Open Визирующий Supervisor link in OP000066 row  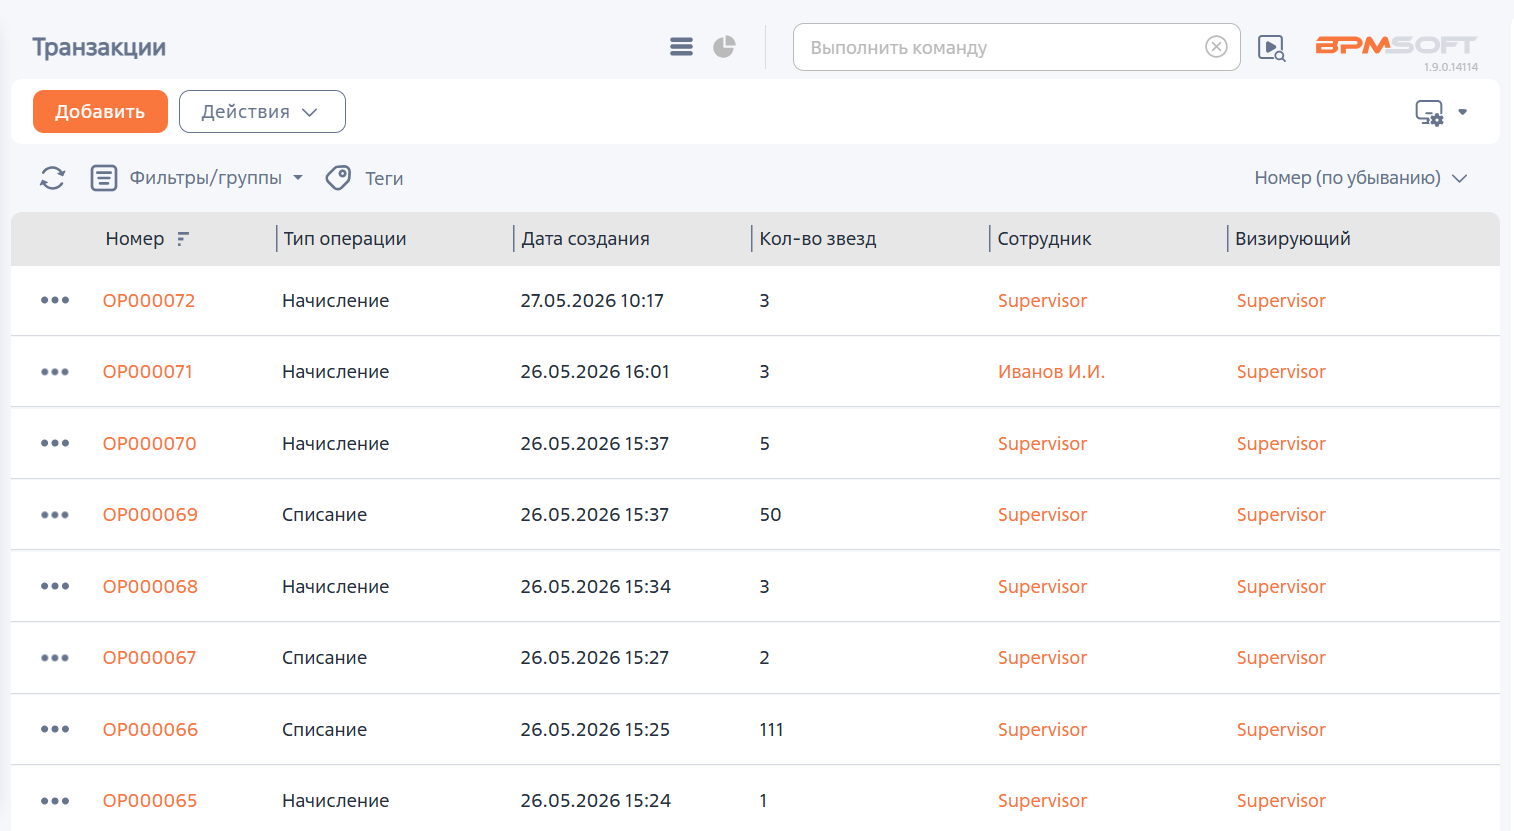coord(1281,730)
